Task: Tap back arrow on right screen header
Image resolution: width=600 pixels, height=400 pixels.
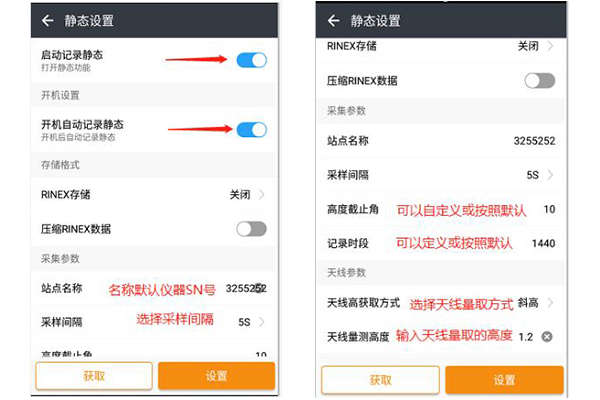Action: [334, 21]
